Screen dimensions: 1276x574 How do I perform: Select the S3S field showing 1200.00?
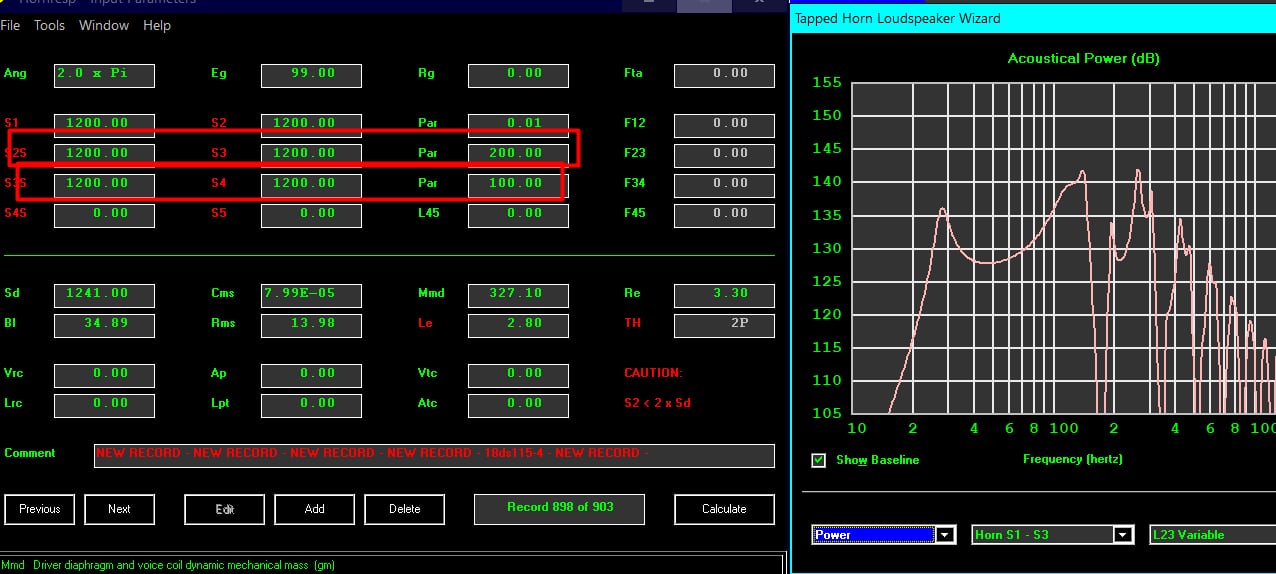click(105, 185)
